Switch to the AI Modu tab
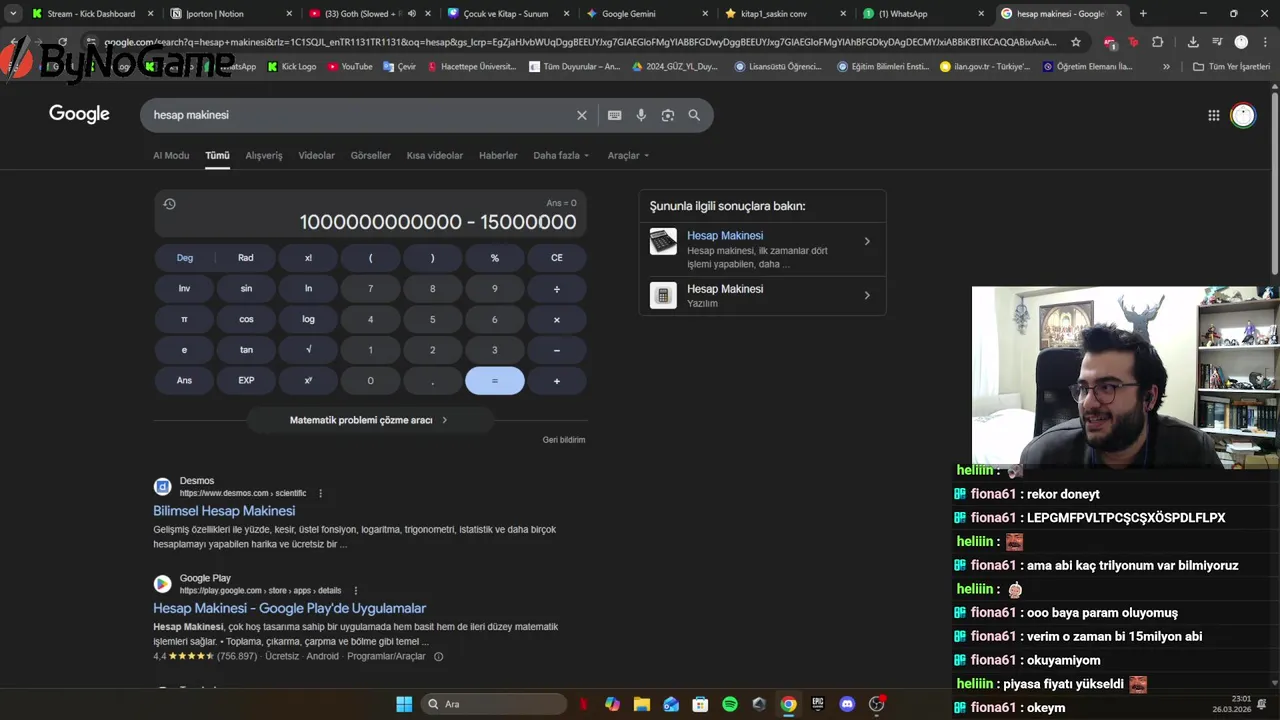The height and width of the screenshot is (720, 1280). 171,156
